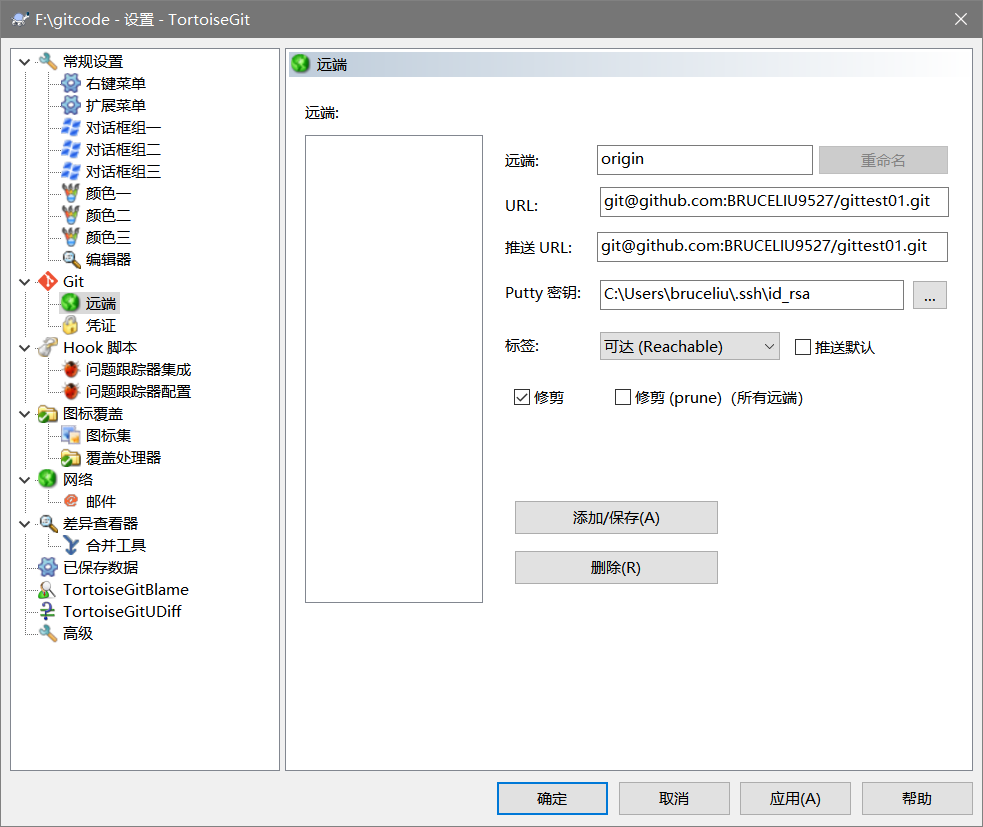
Task: Click the green globe icon beside 远端 in tree
Action: click(71, 303)
